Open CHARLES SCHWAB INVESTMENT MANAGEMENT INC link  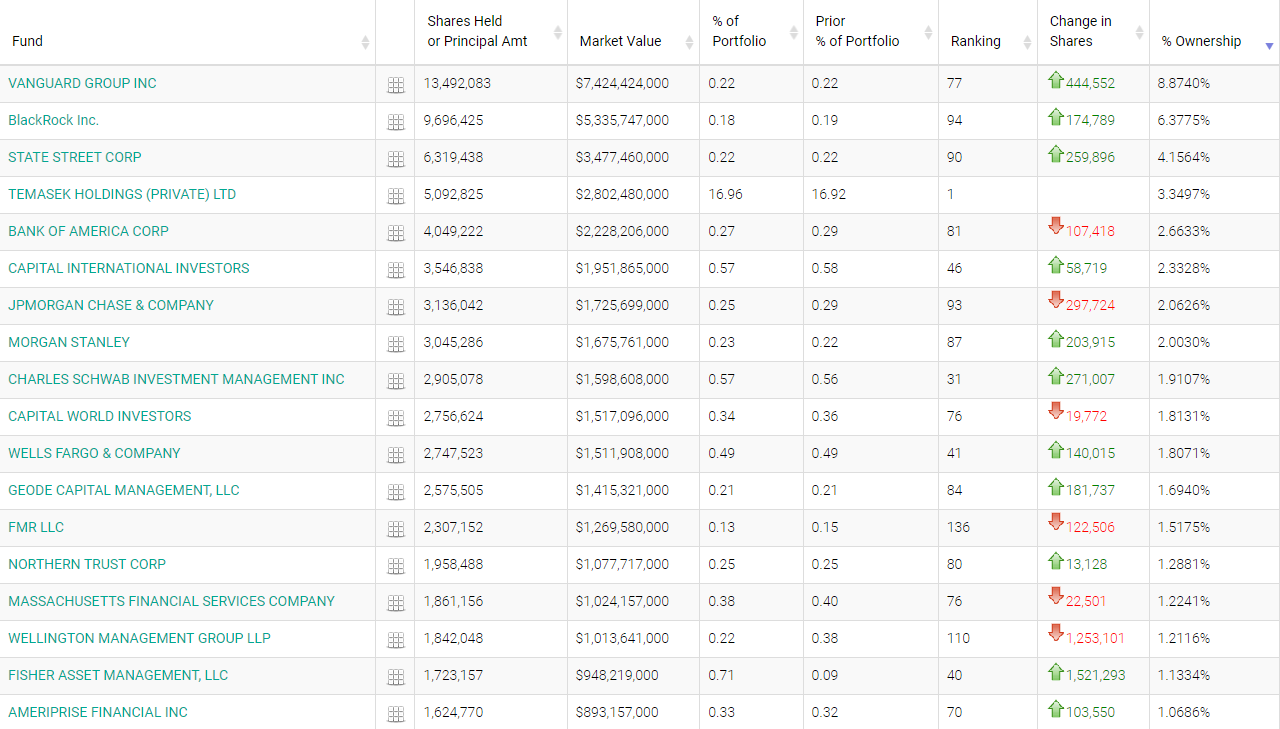point(176,379)
